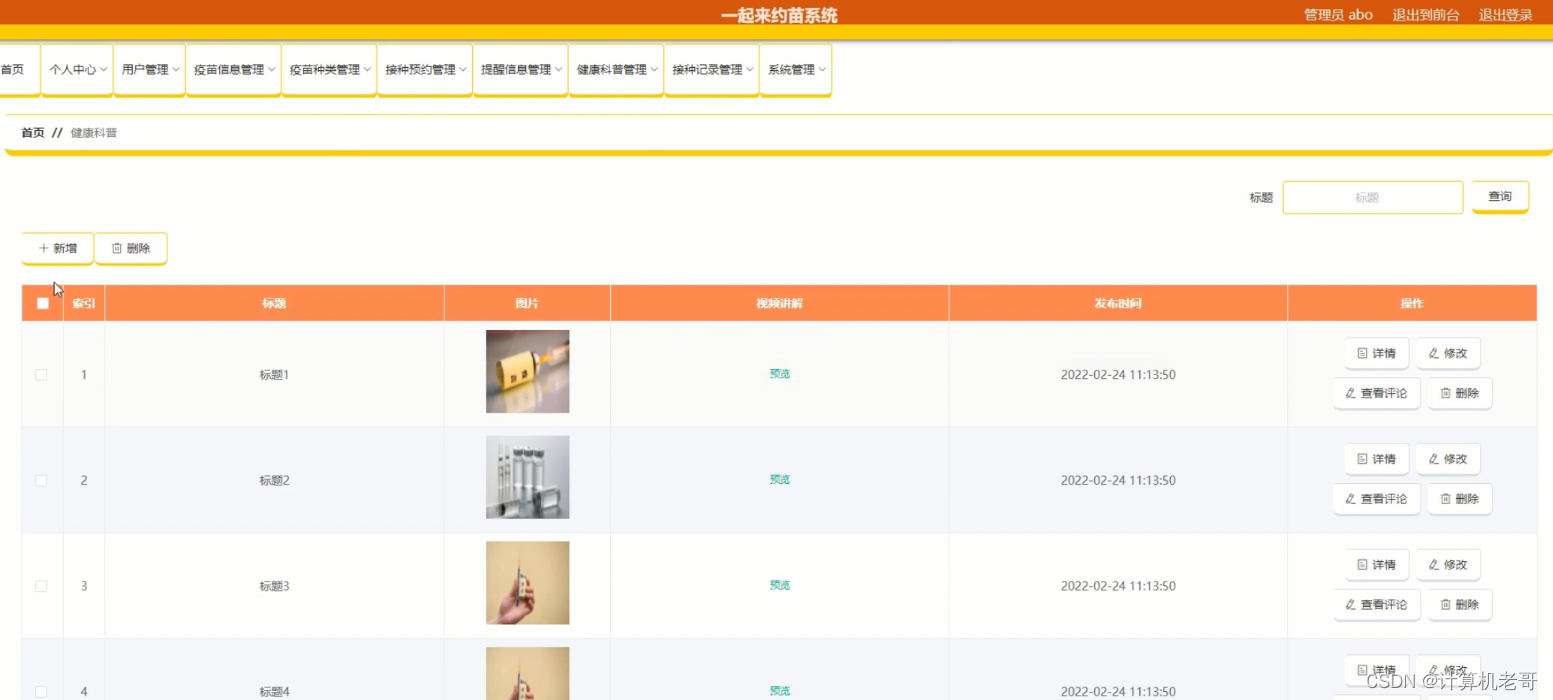Click trash icon 删除 in row 3
This screenshot has width=1553, height=700.
(x=1445, y=605)
